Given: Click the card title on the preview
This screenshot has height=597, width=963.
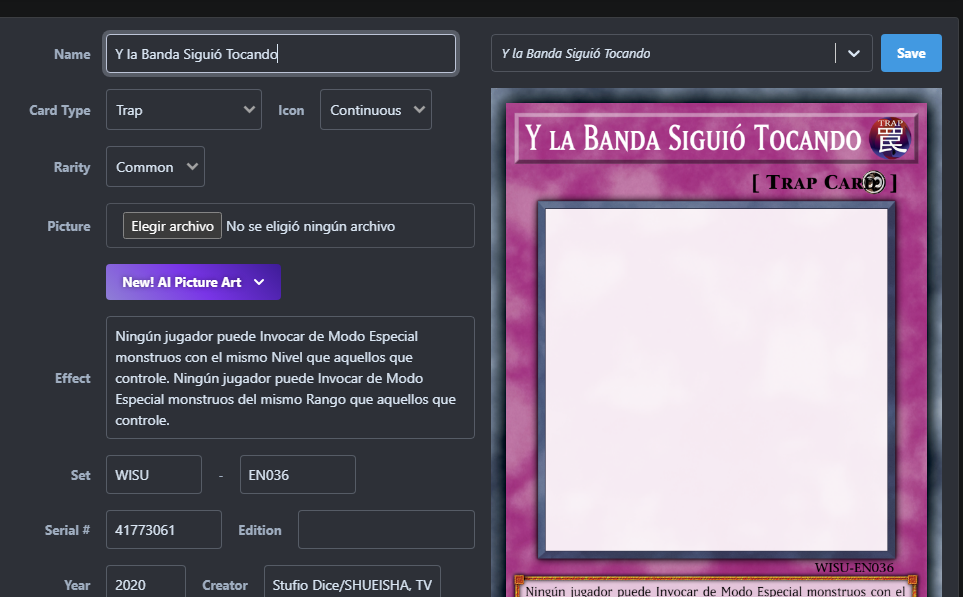Looking at the screenshot, I should (x=693, y=139).
